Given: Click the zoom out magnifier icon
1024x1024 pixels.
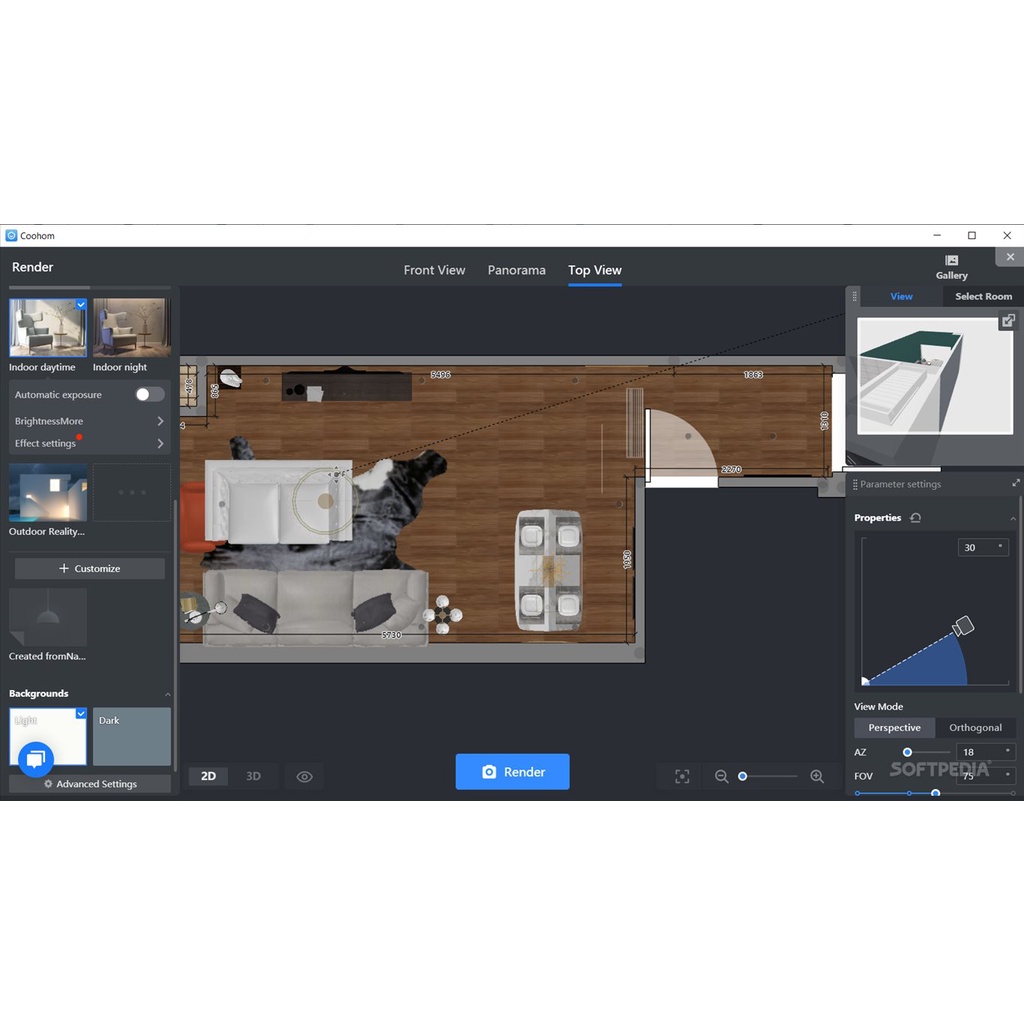Looking at the screenshot, I should pos(721,776).
